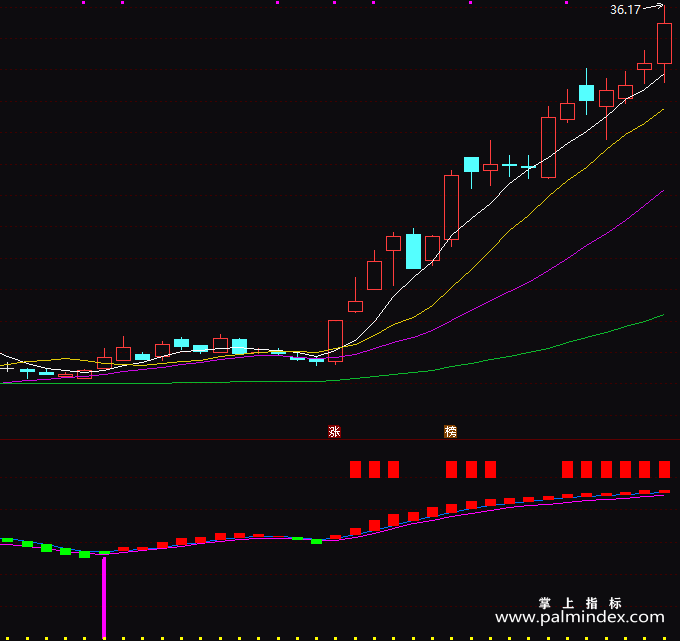Click the red 涨 marker icon
Viewport: 680px width, 641px height.
[x=334, y=432]
